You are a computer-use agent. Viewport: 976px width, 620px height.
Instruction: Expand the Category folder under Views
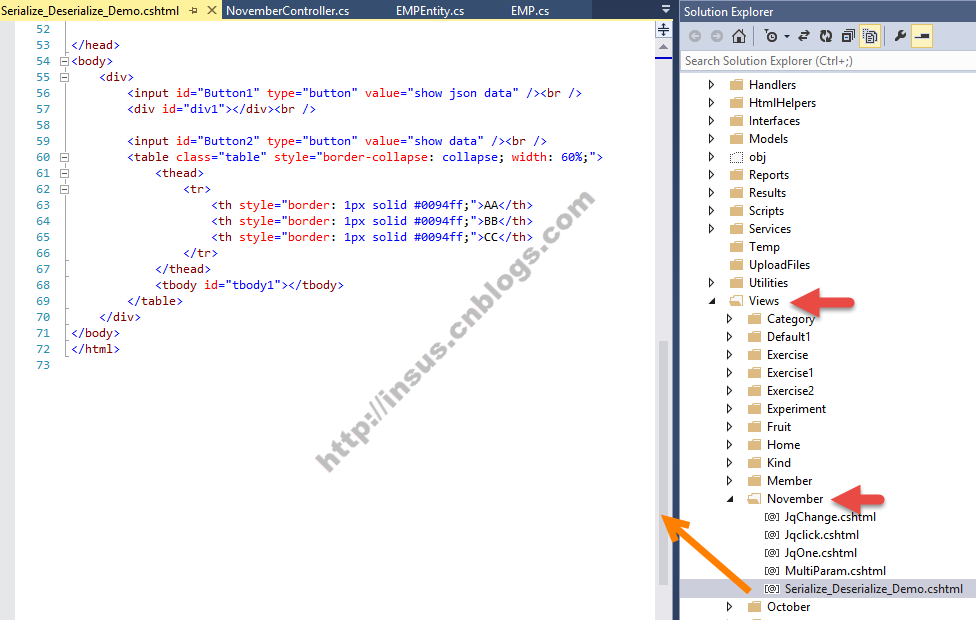tap(730, 319)
